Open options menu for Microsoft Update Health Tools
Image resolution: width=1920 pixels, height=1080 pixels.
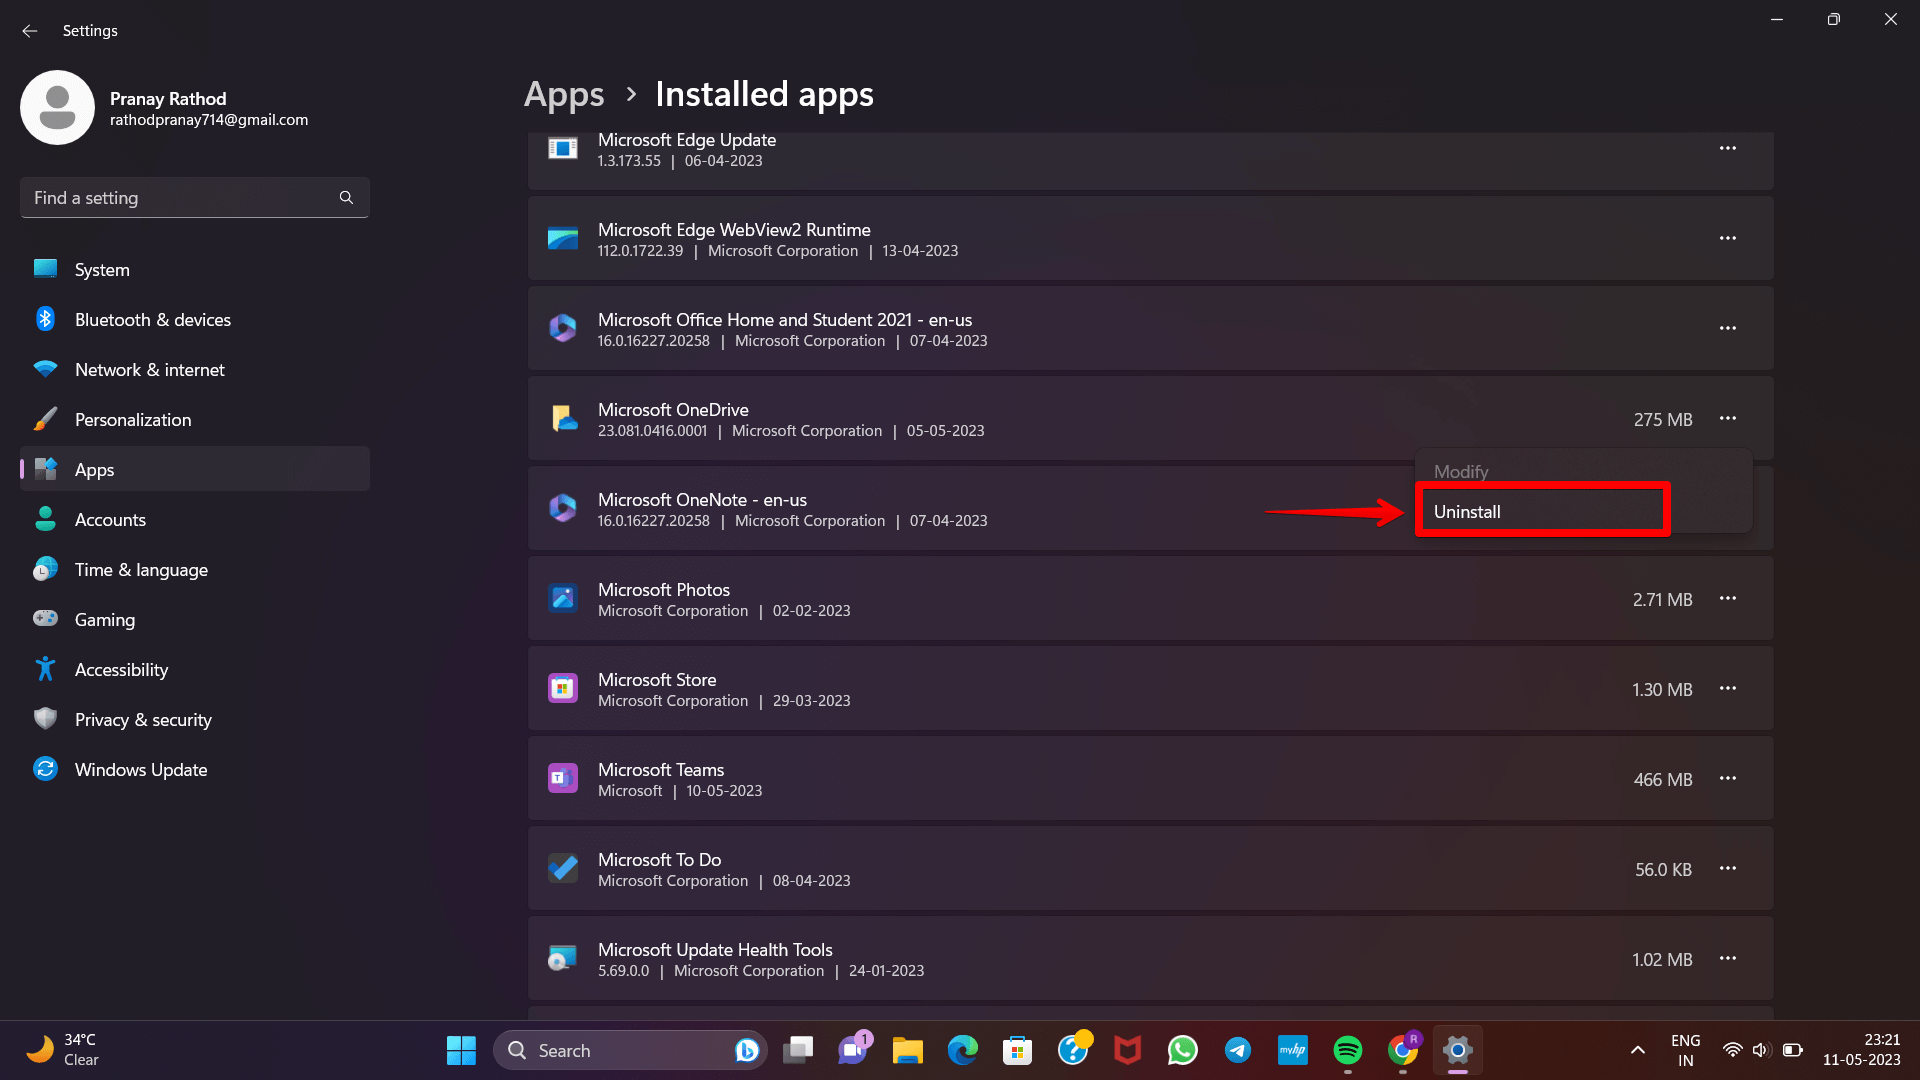(x=1727, y=959)
